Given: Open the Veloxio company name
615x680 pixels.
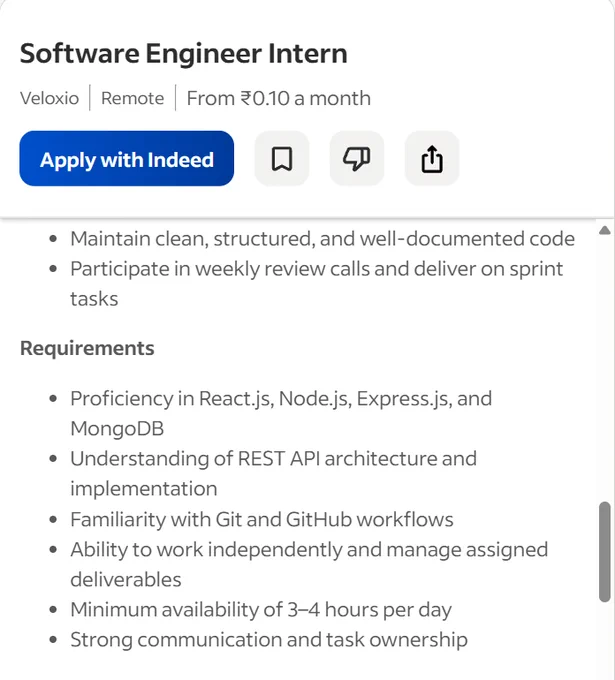Looking at the screenshot, I should coord(49,98).
